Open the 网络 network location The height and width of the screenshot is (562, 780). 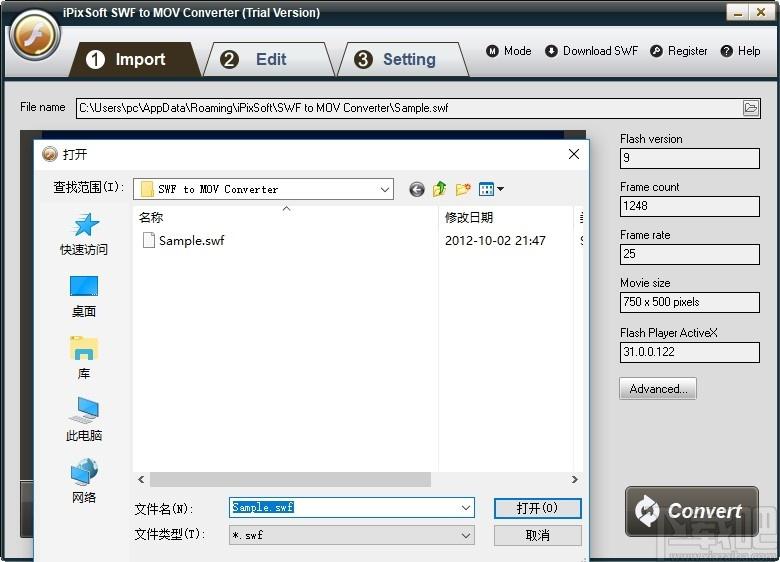coord(84,481)
